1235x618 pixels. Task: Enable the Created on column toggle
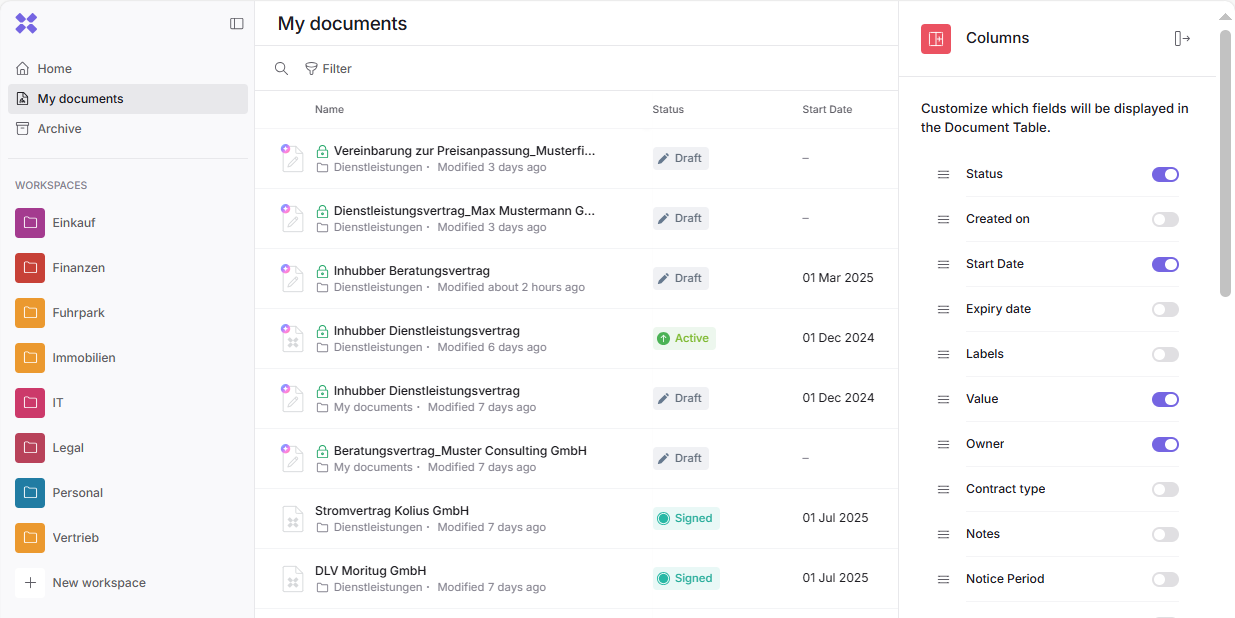pyautogui.click(x=1165, y=220)
